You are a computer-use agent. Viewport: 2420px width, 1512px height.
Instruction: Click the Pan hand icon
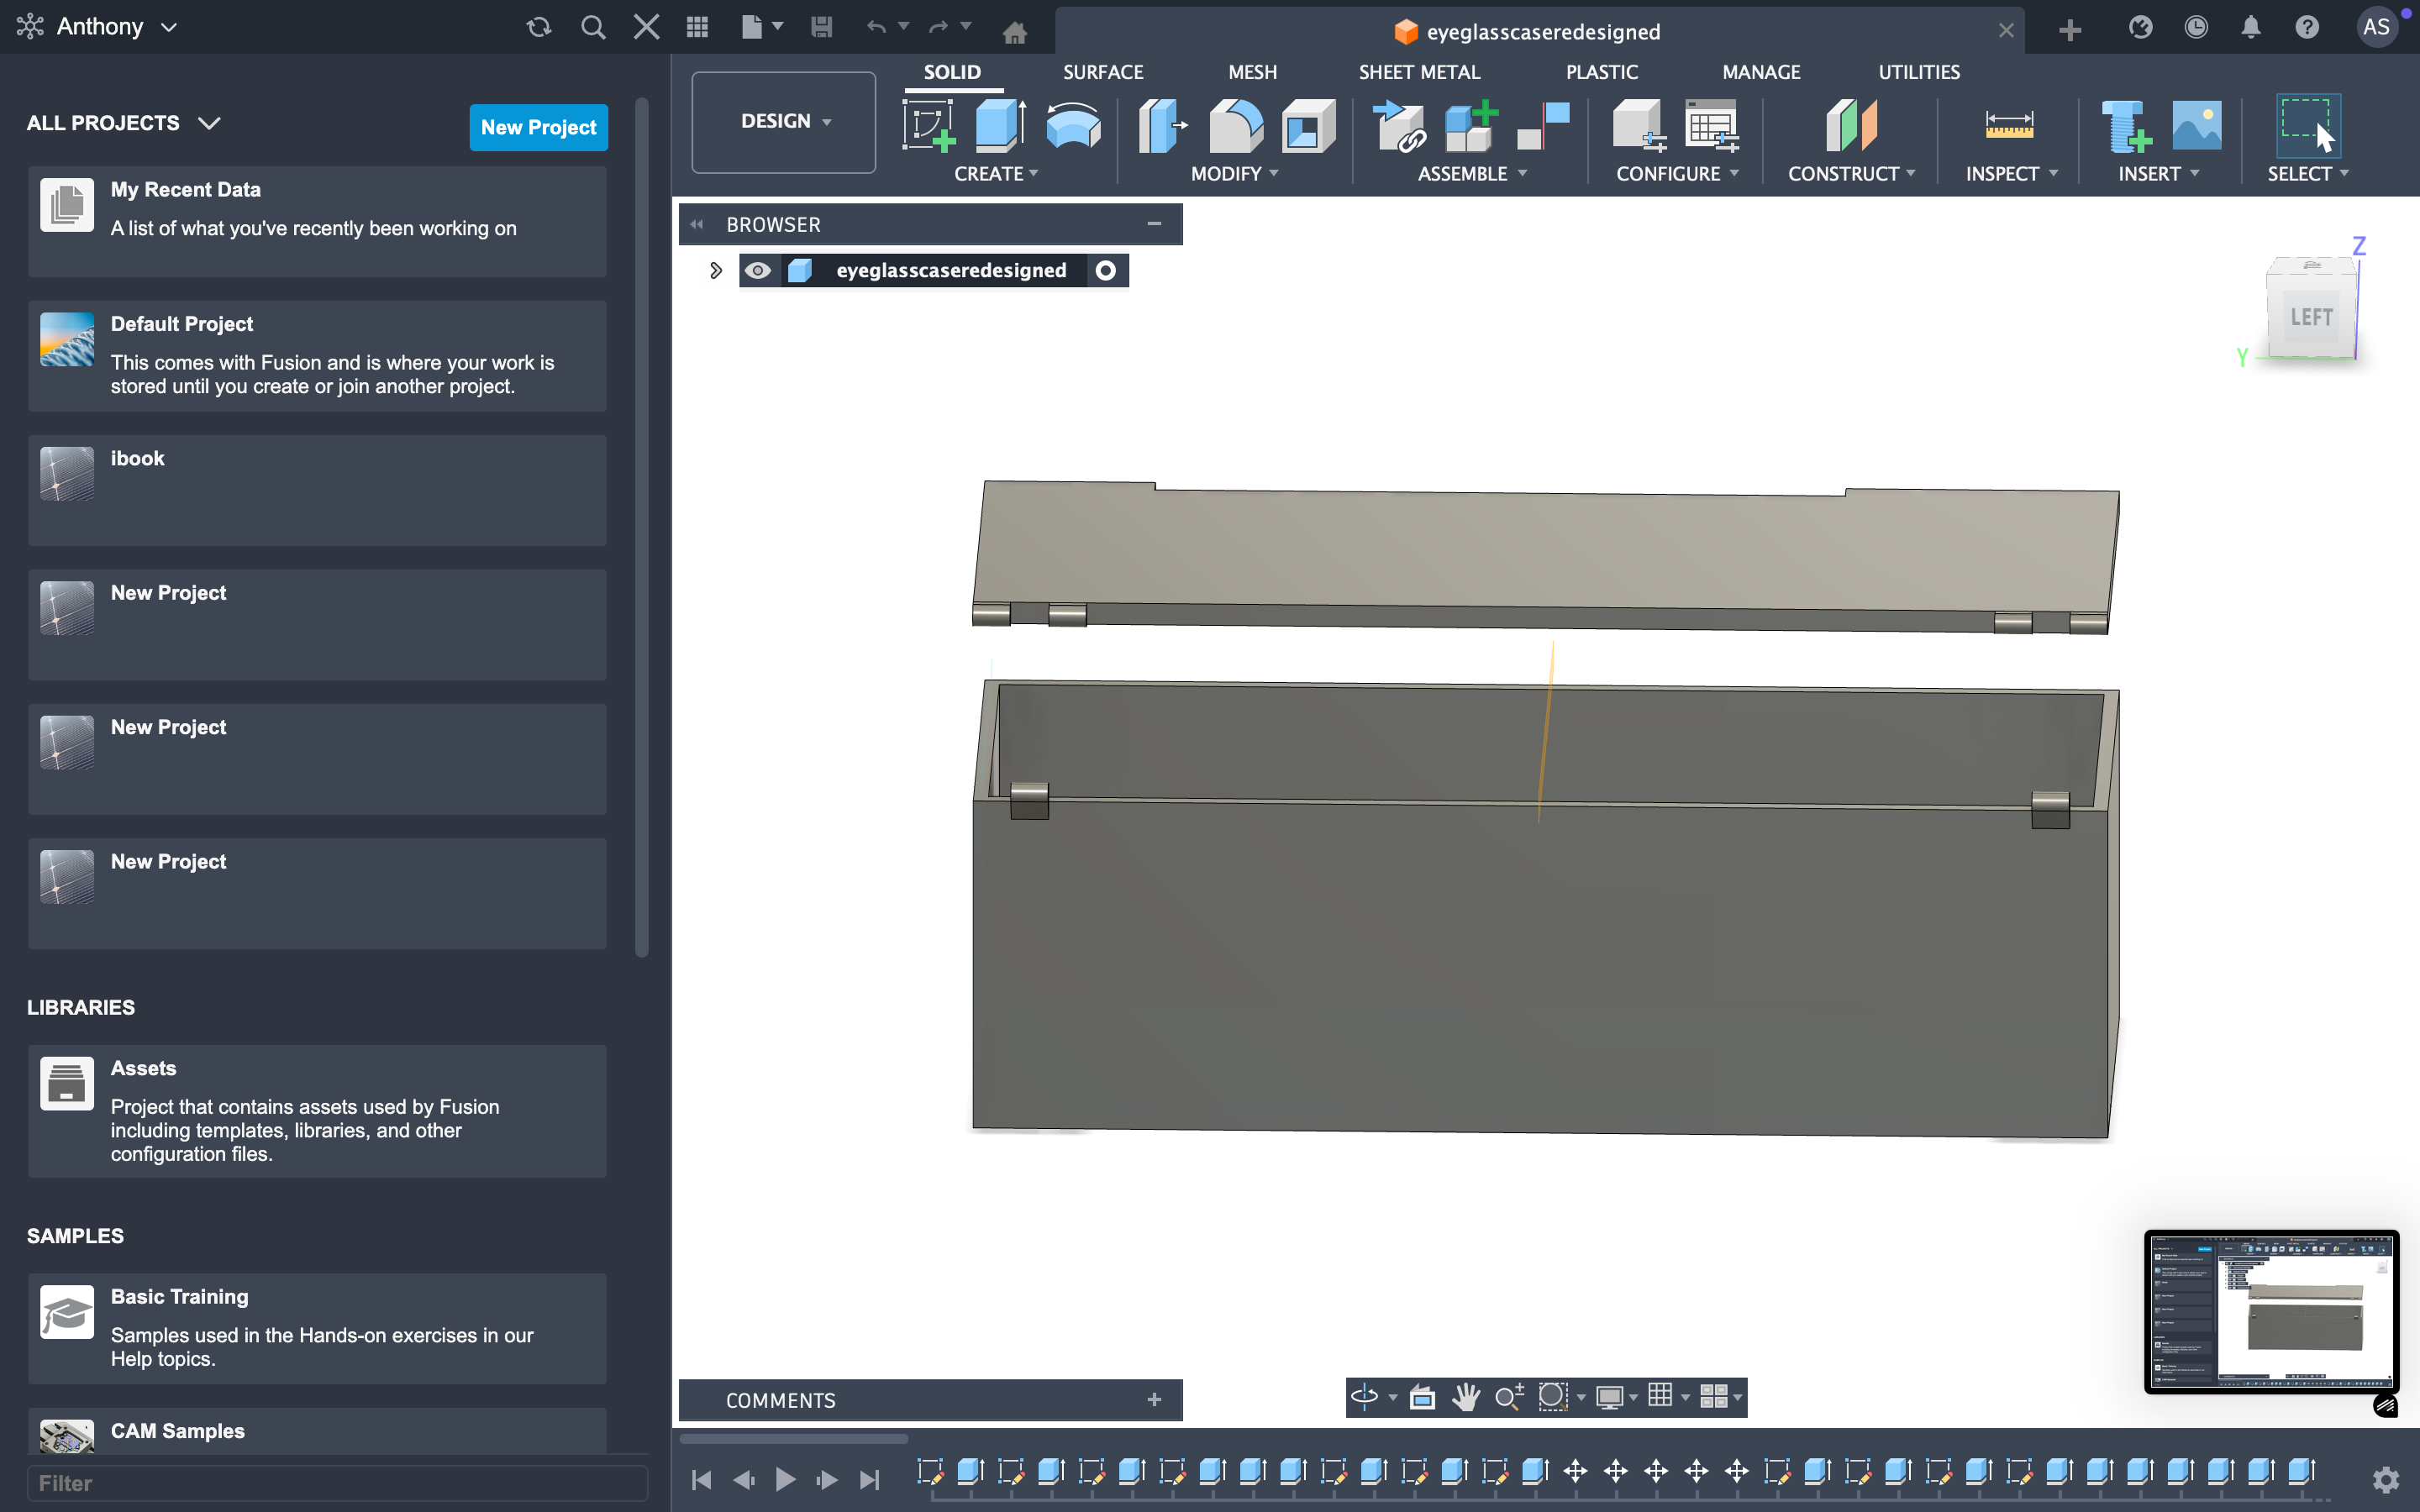[x=1466, y=1396]
